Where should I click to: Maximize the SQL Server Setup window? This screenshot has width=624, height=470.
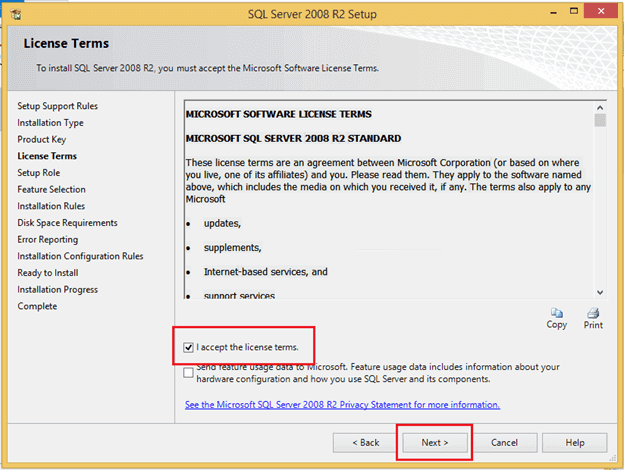coord(576,13)
